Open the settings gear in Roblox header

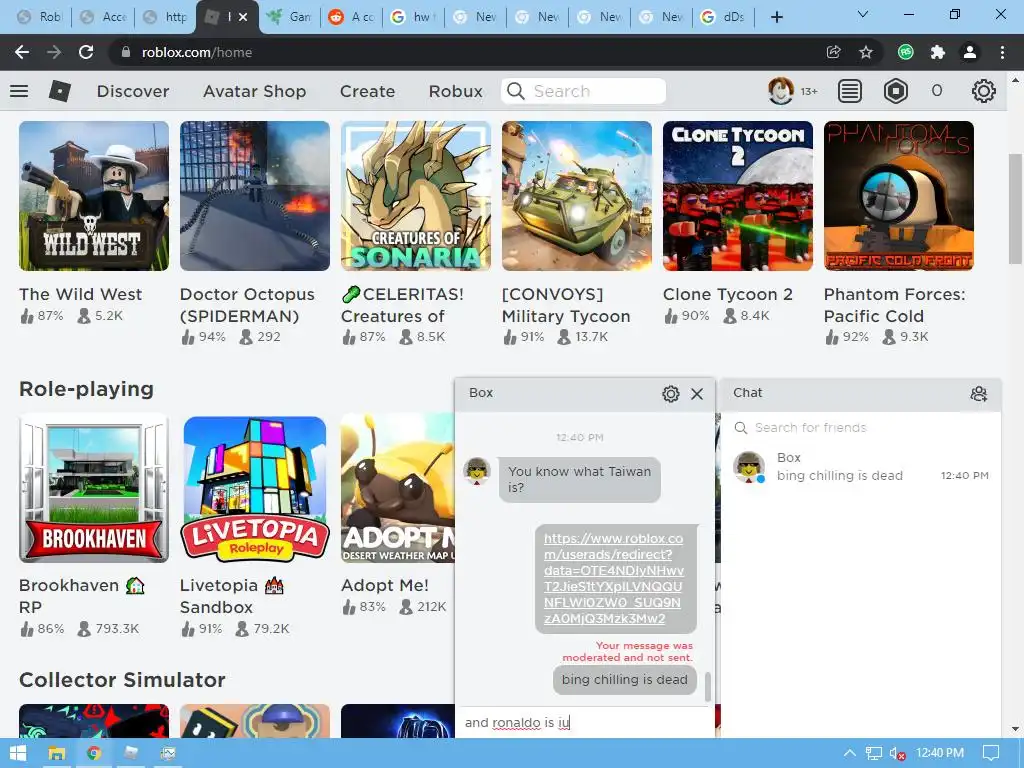click(983, 91)
